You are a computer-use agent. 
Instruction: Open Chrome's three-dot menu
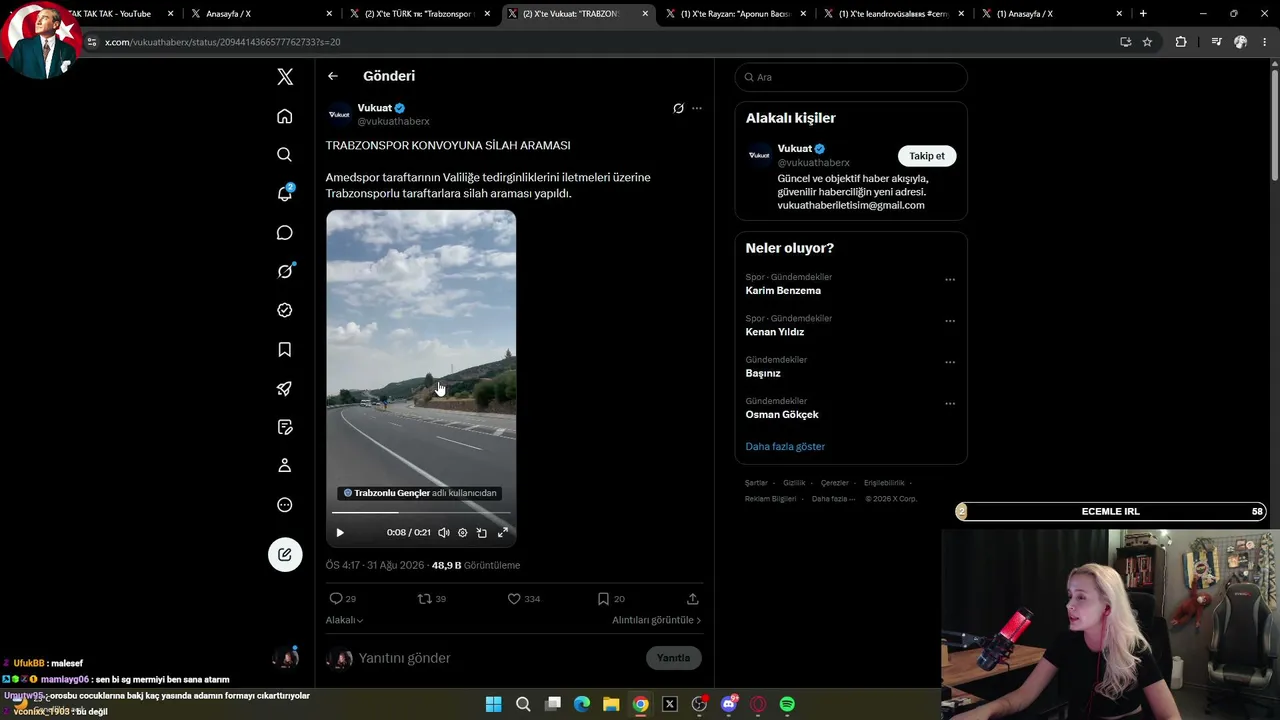1264,42
